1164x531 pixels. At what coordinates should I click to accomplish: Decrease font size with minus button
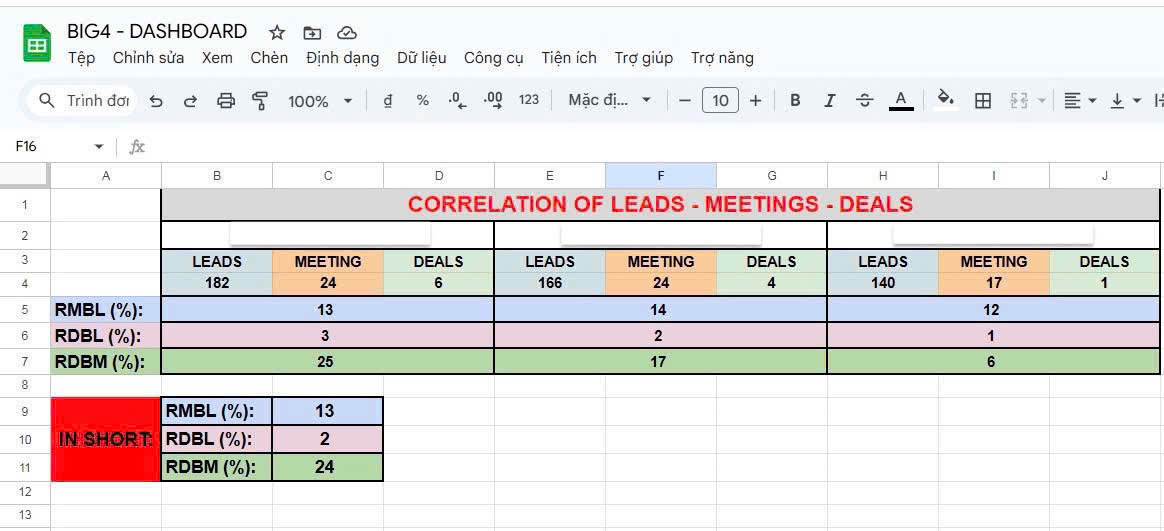tap(685, 101)
